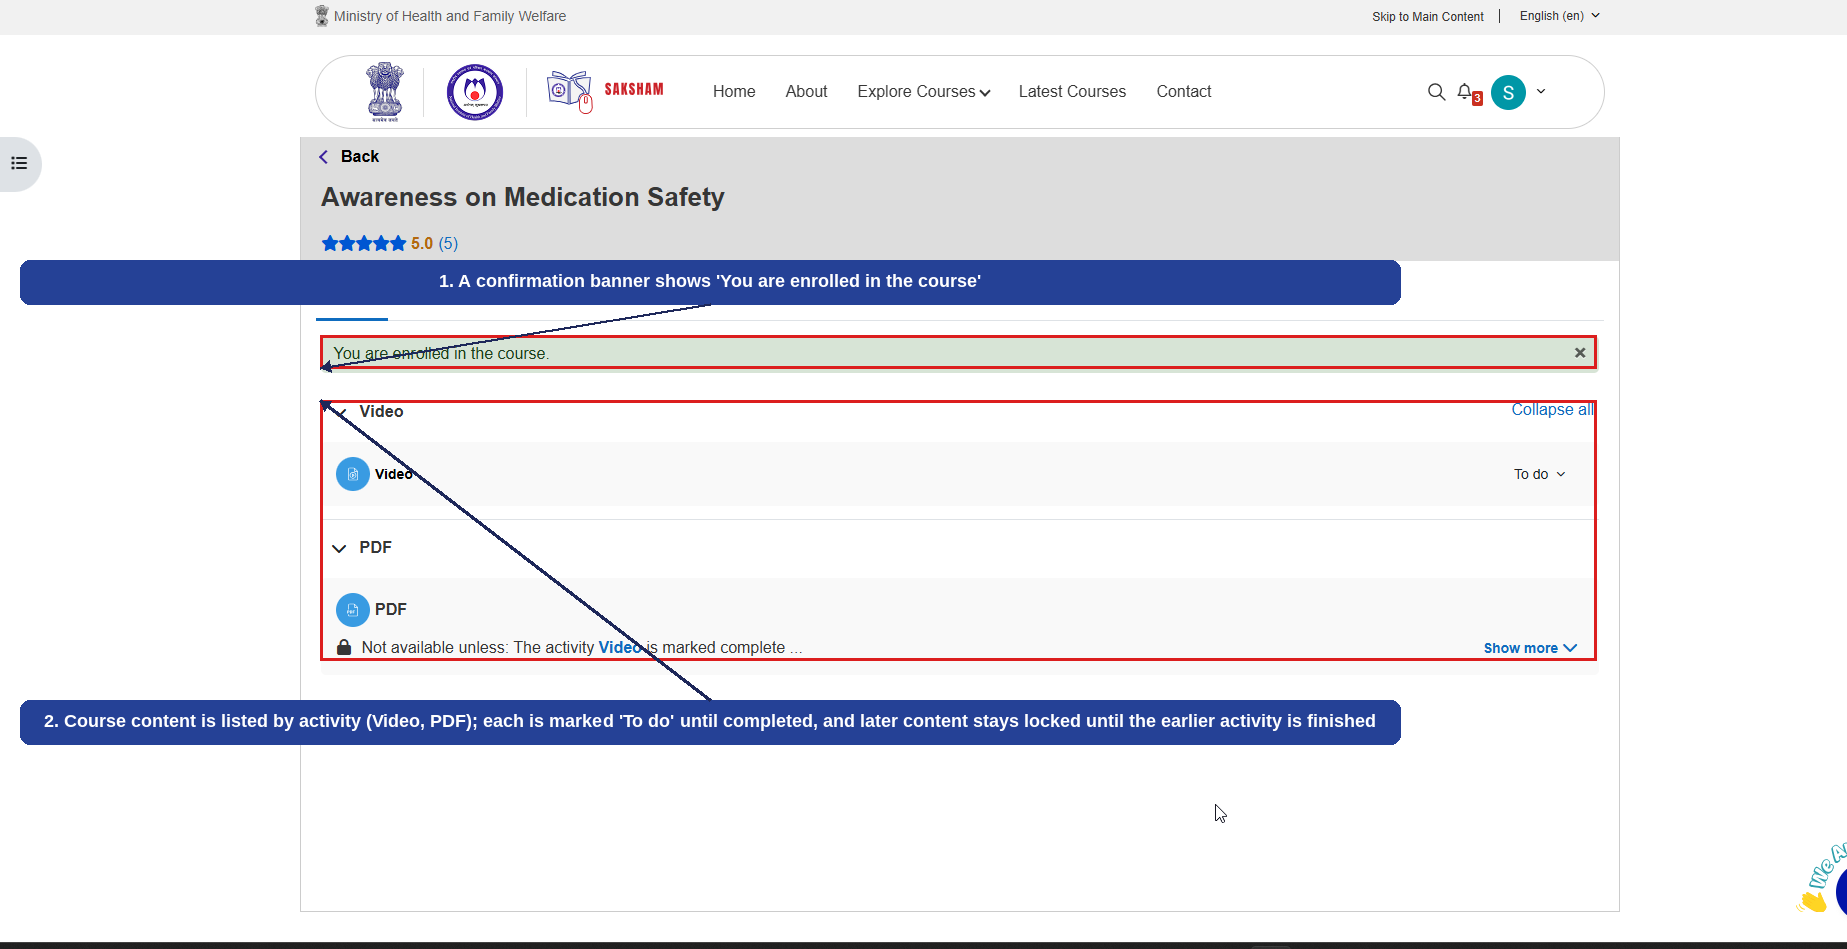Open the Video link in restriction text
1847x949 pixels.
[x=620, y=647]
